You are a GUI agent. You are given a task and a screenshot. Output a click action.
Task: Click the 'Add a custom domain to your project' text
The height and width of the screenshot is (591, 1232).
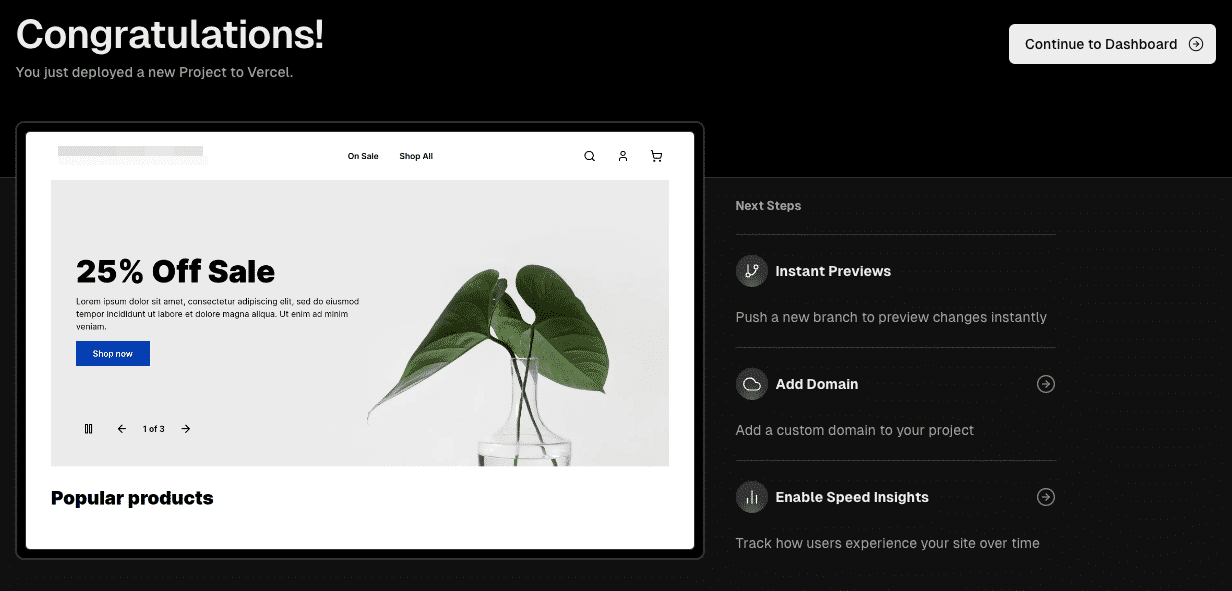point(855,430)
